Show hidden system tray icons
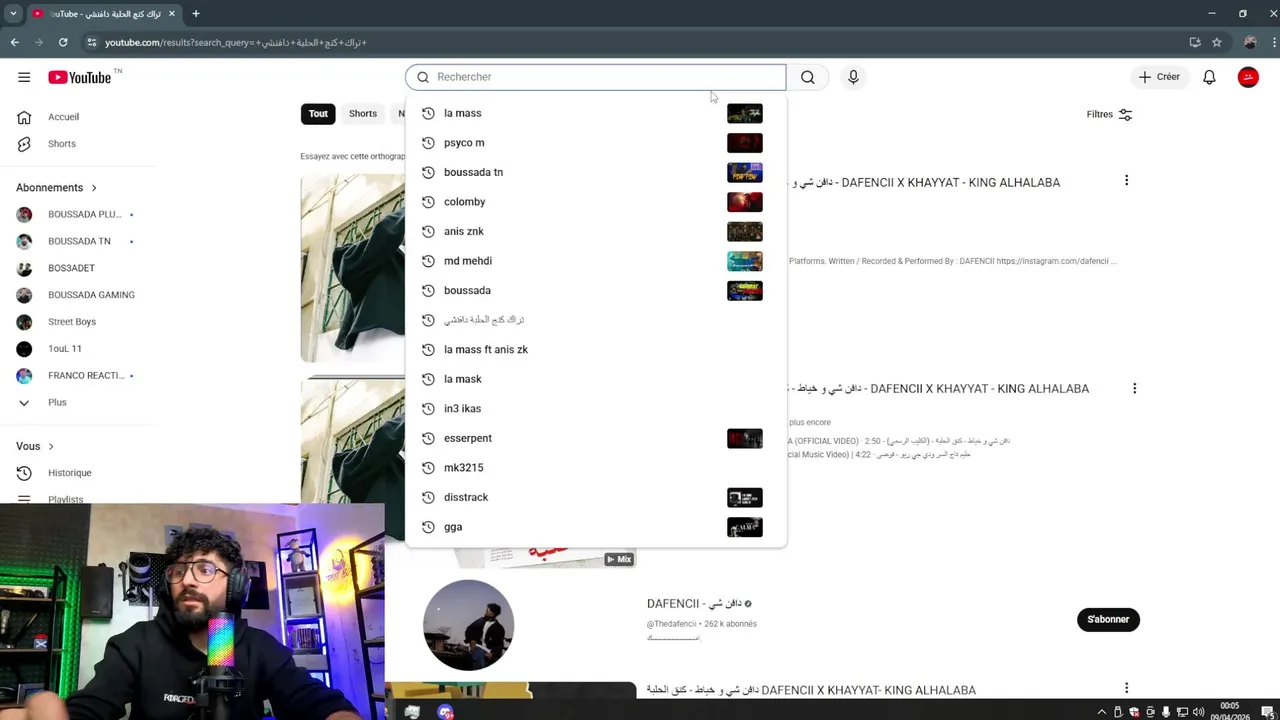This screenshot has height=720, width=1280. pos(1103,712)
